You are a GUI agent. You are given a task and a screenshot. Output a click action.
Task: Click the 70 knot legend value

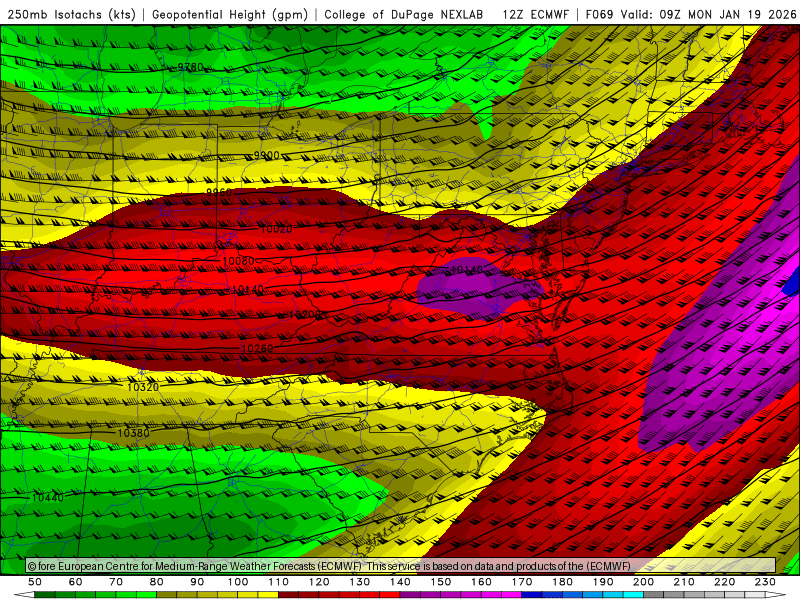pos(116,582)
